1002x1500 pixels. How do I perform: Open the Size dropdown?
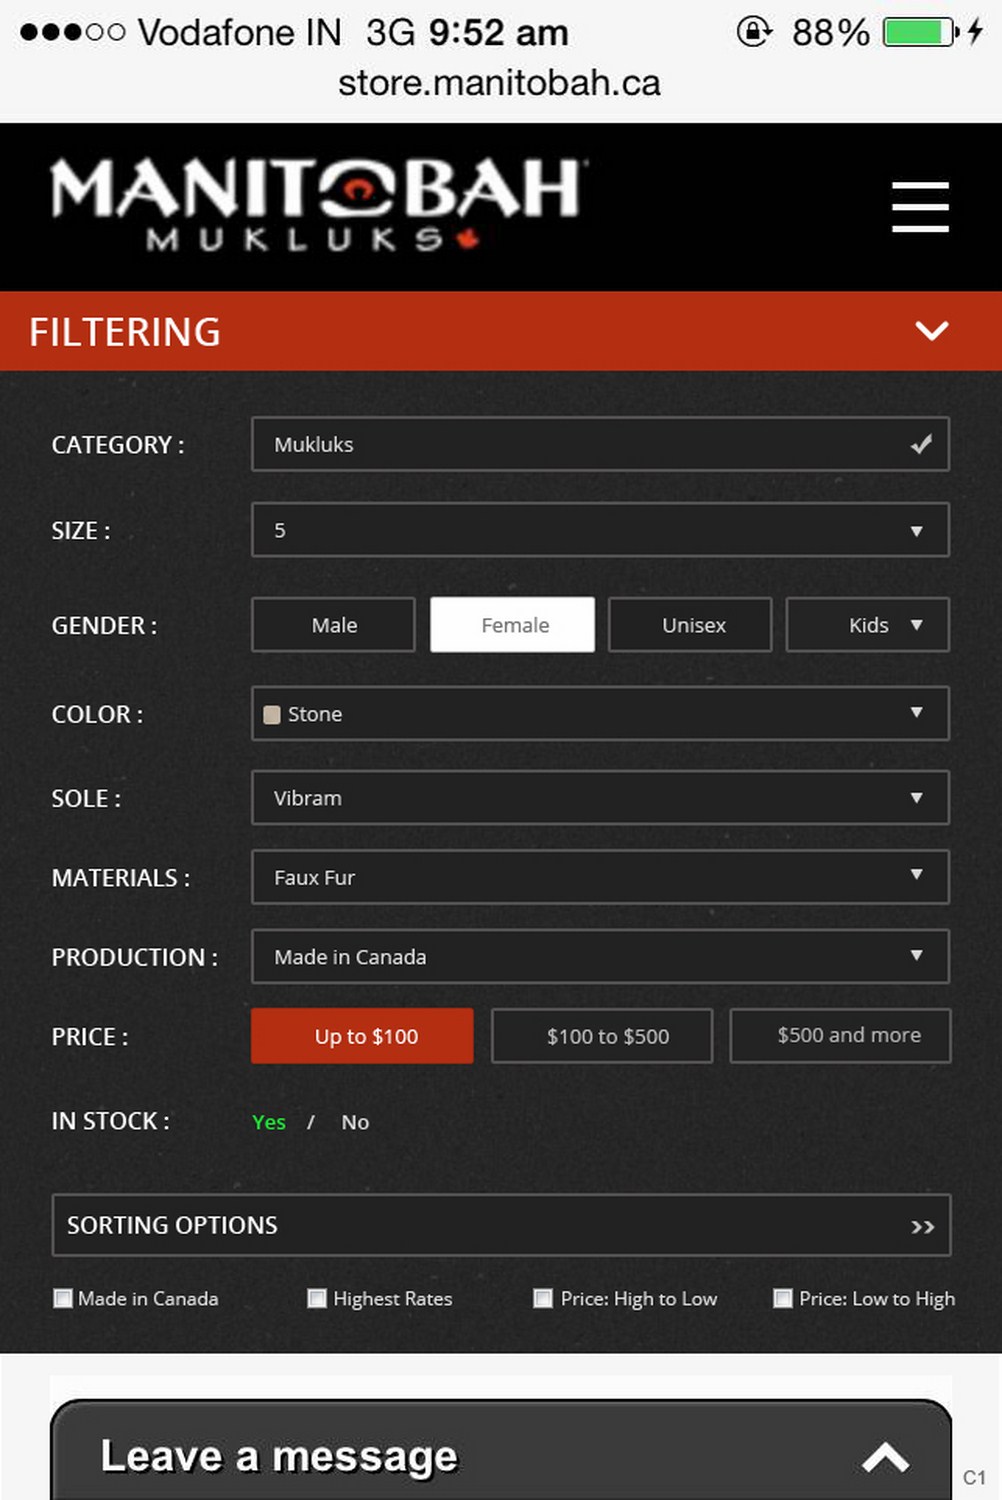599,530
